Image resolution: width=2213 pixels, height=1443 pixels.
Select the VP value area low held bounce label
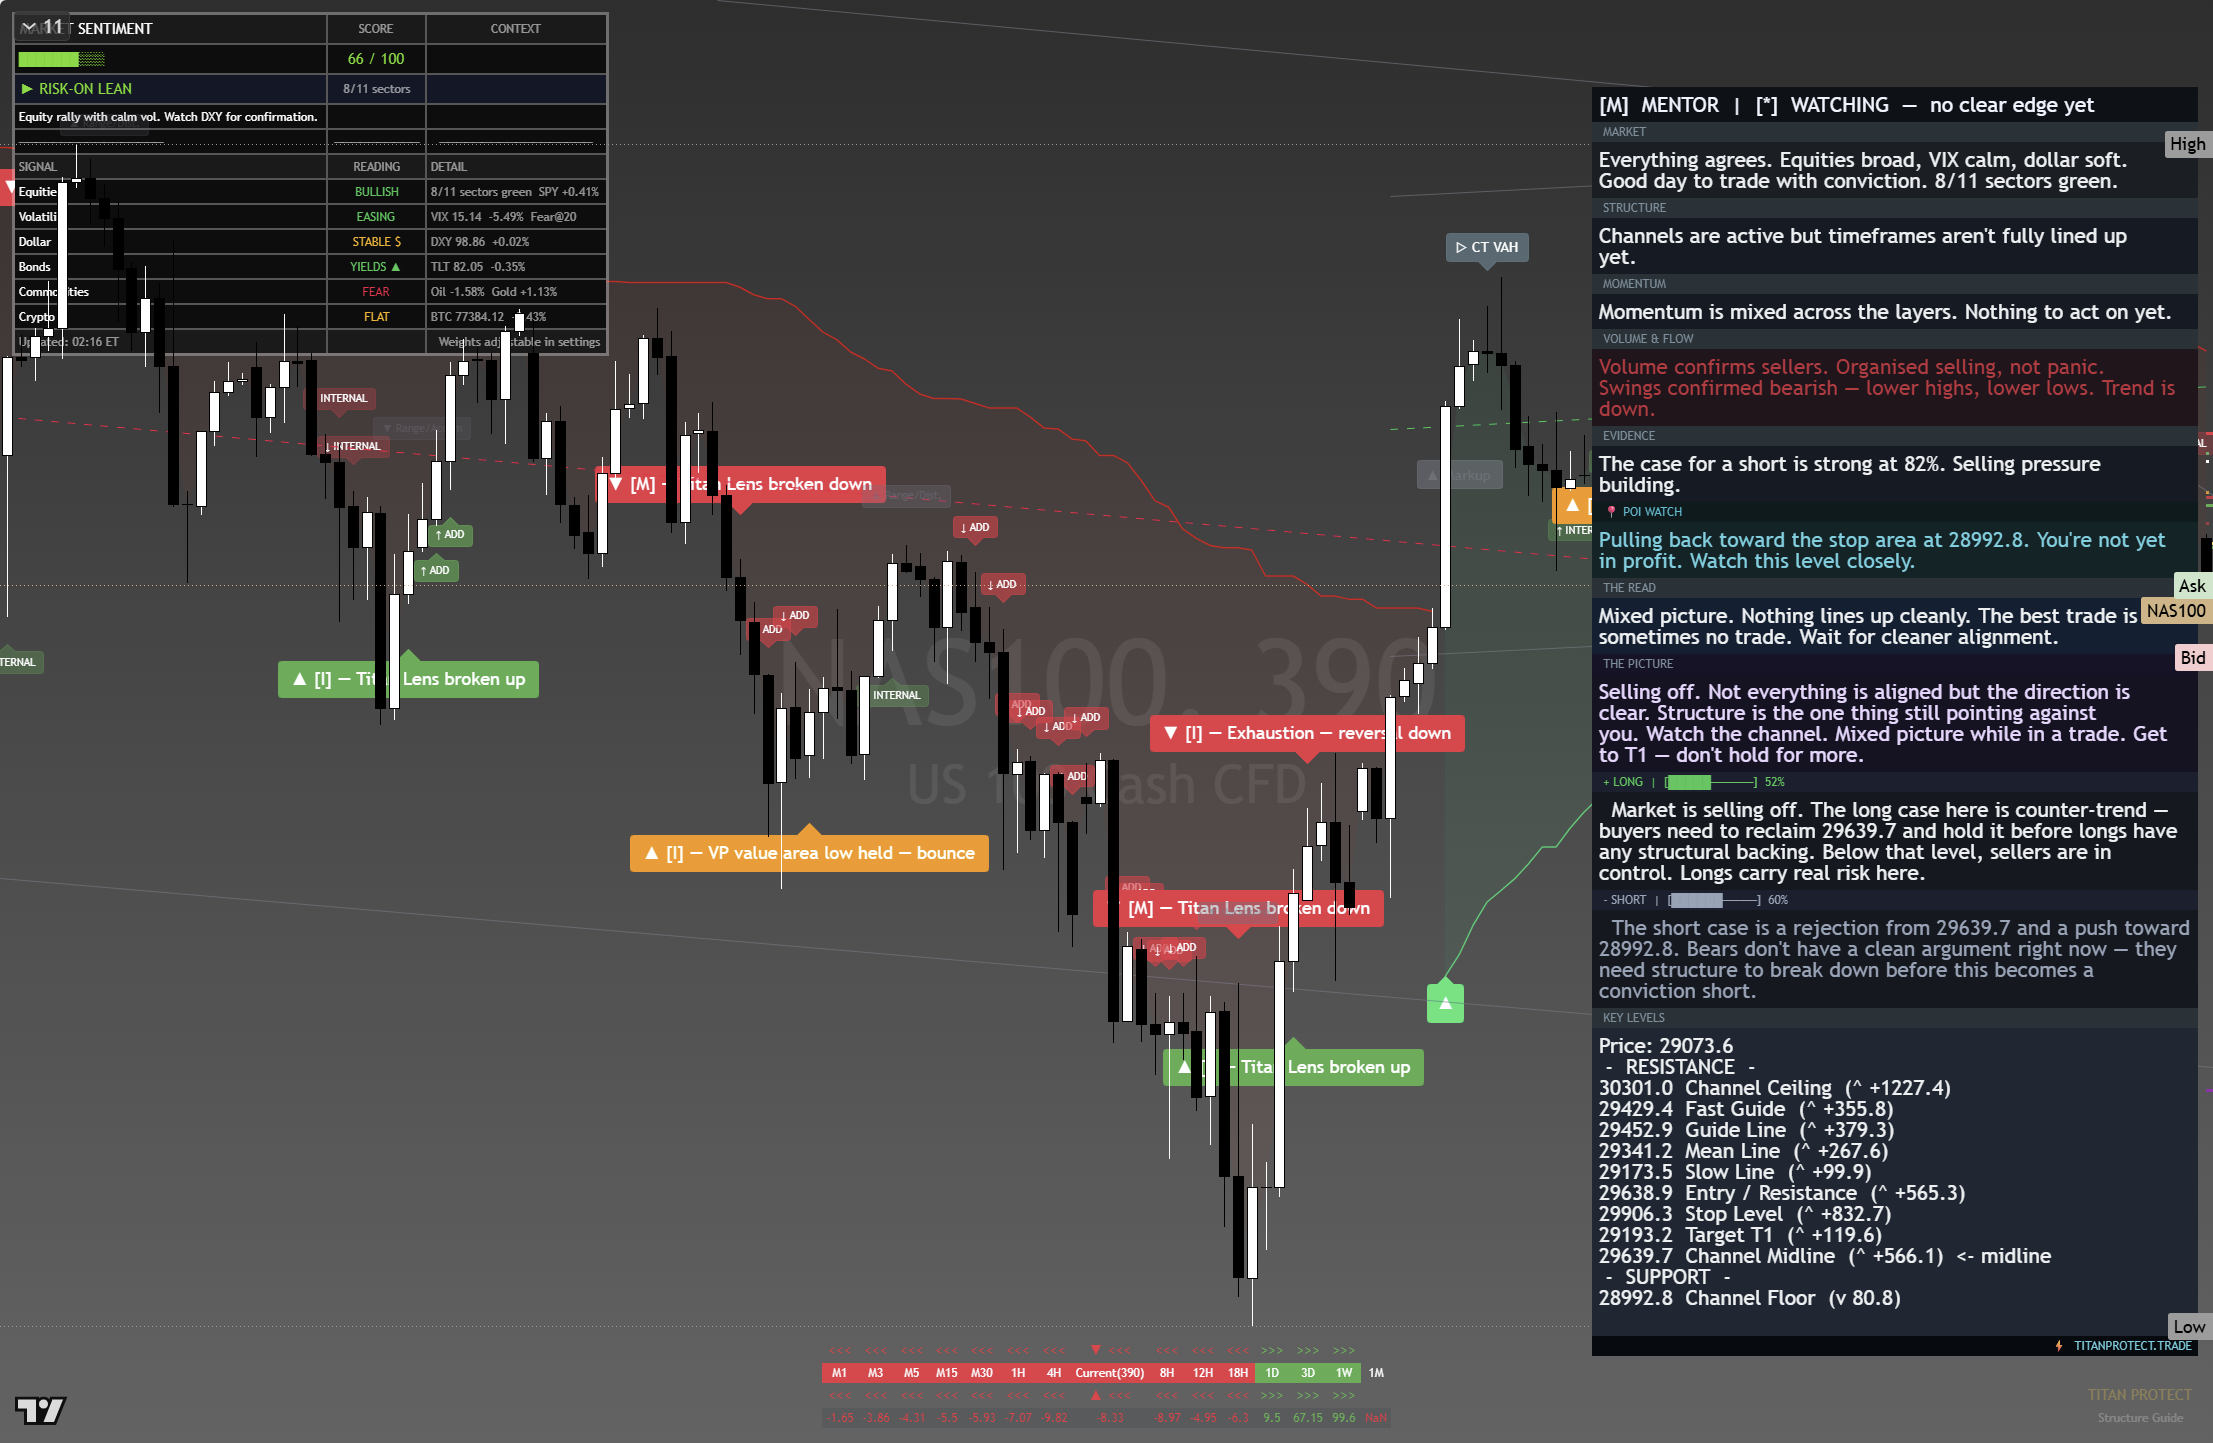point(809,853)
